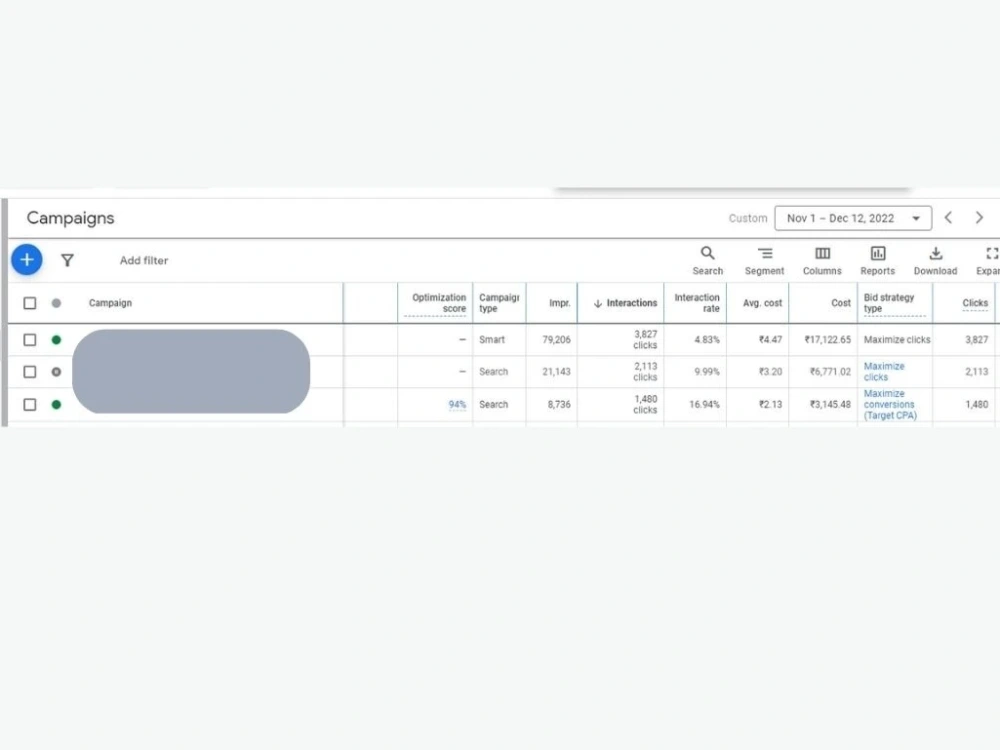Tick the checkbox for the 2,113 clicks campaign row
The image size is (1000, 750).
coord(29,372)
